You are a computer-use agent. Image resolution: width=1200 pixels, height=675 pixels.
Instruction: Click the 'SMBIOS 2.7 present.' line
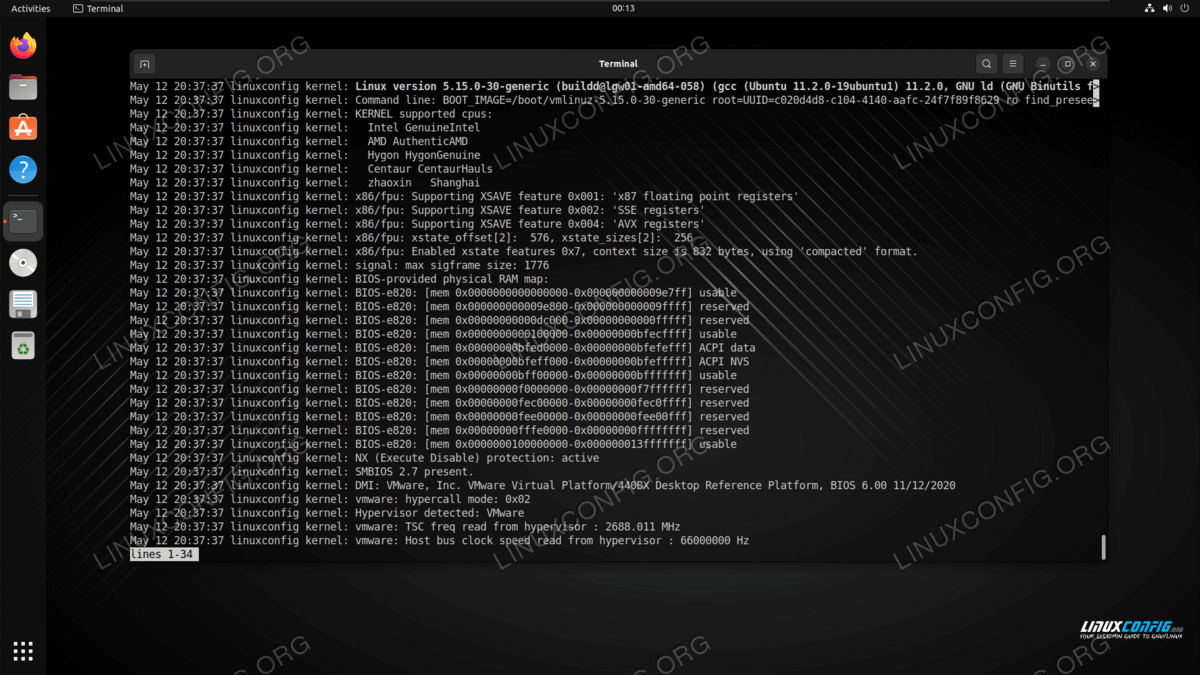(x=302, y=472)
